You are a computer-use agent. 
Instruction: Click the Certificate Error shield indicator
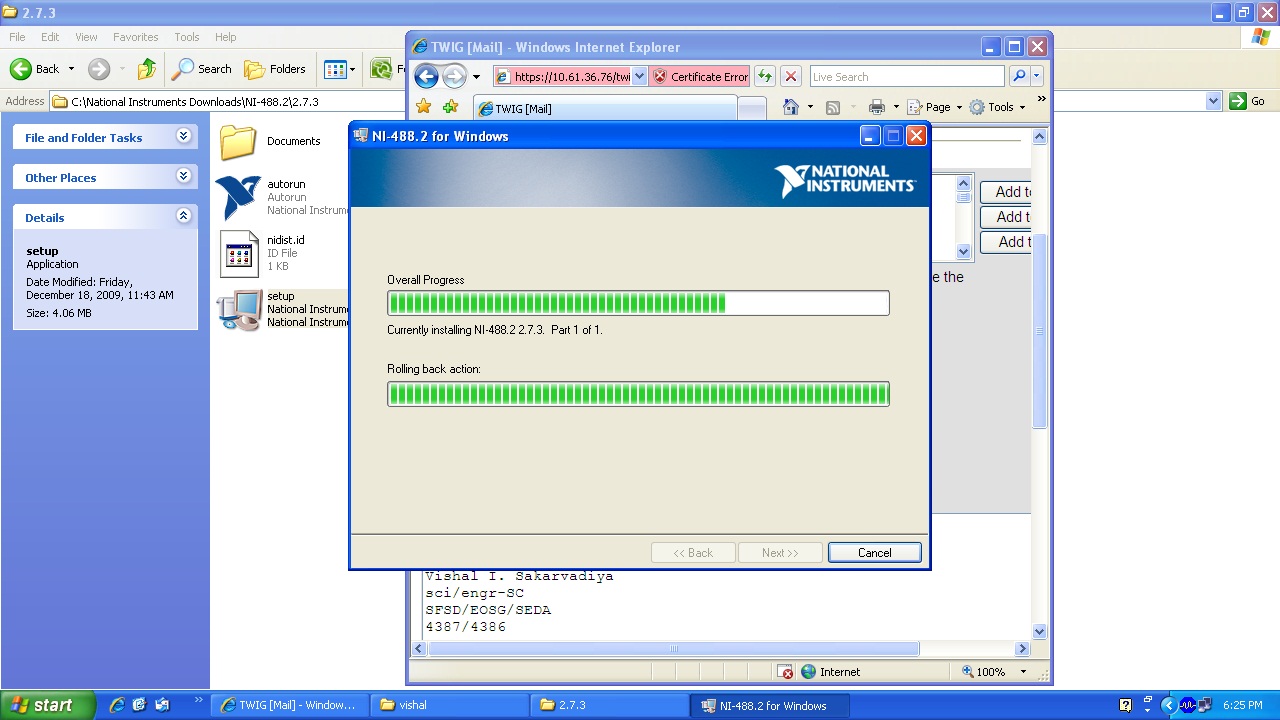(700, 77)
